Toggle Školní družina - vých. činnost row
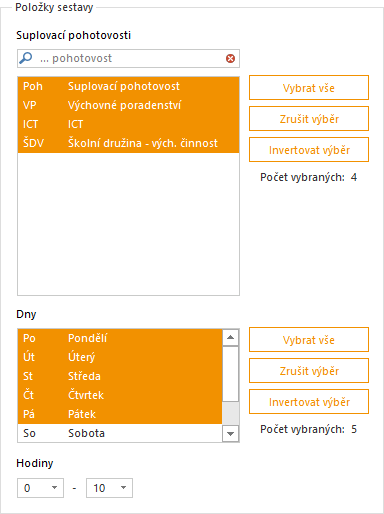The height and width of the screenshot is (514, 384). point(128,143)
